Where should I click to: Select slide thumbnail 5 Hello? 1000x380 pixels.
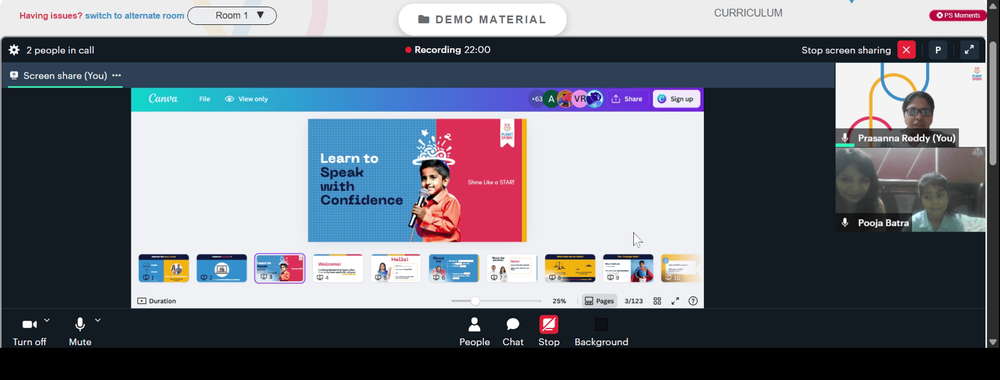click(x=395, y=268)
